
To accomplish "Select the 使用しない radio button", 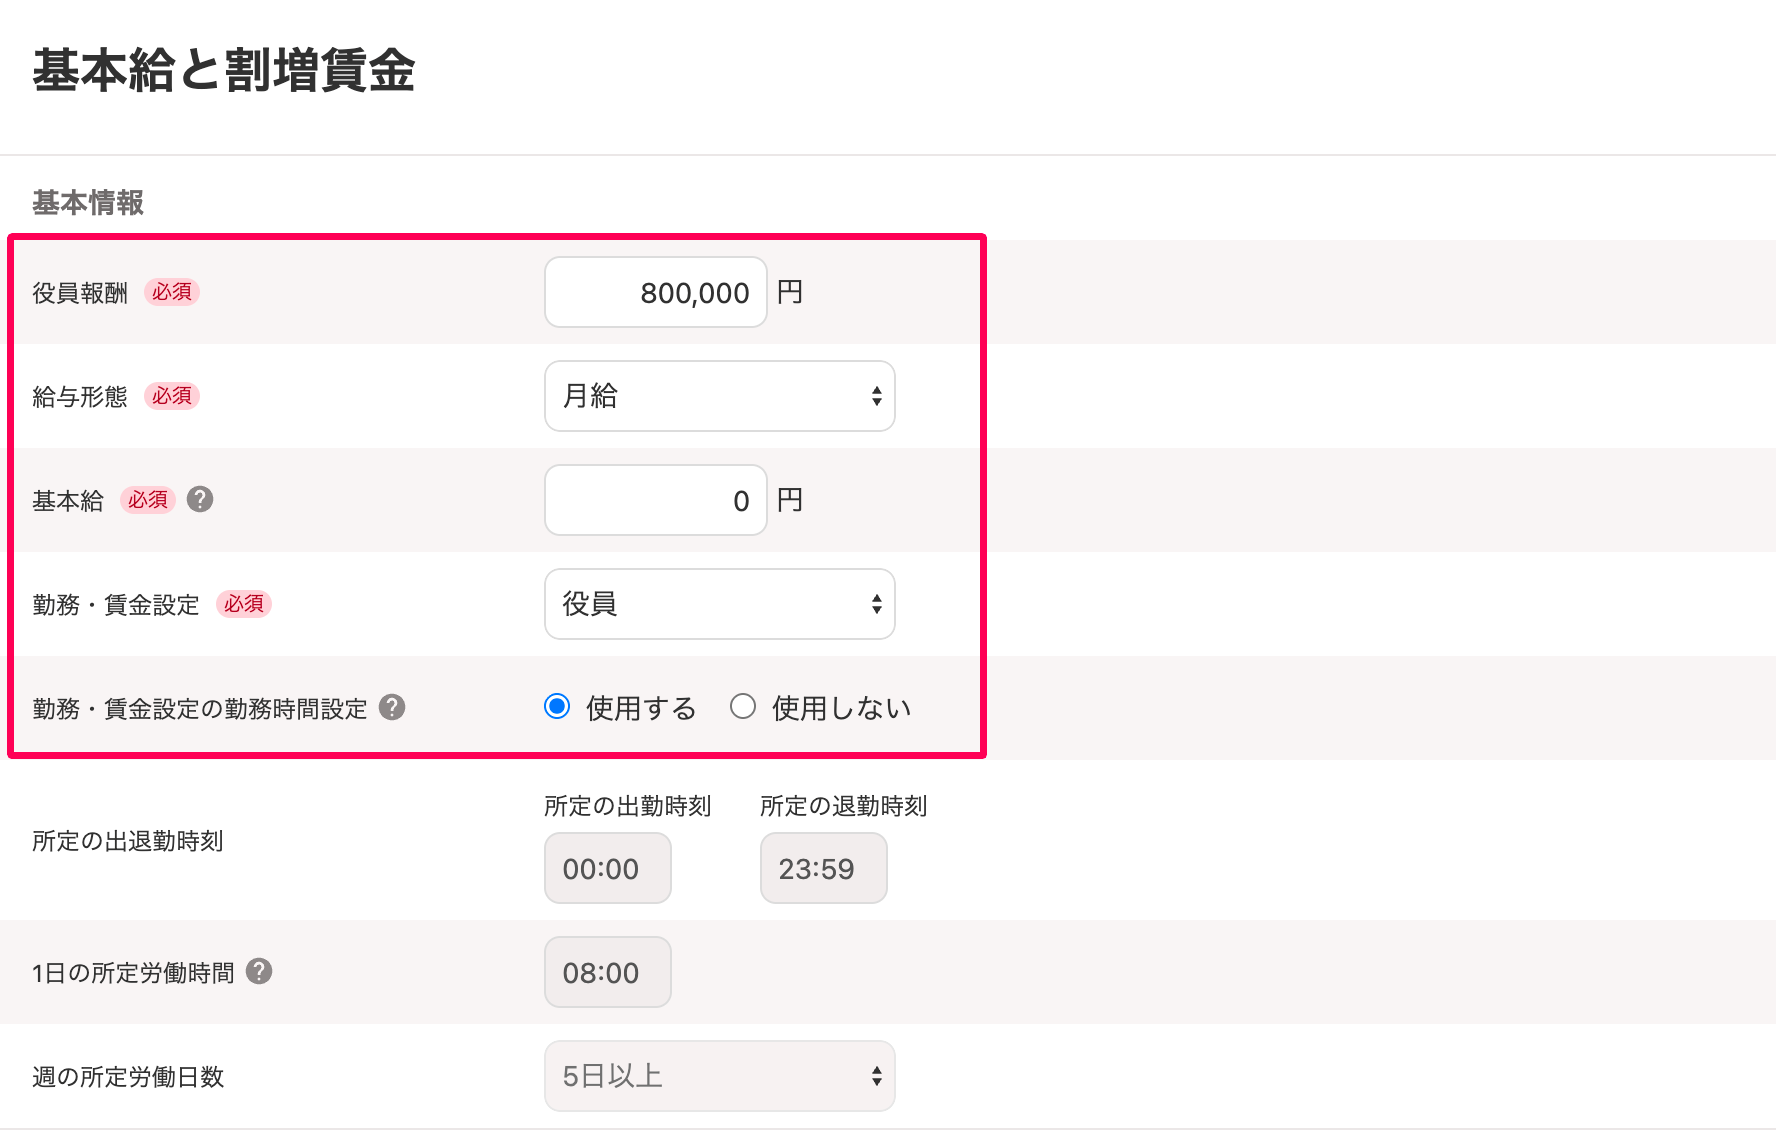I will coord(743,706).
